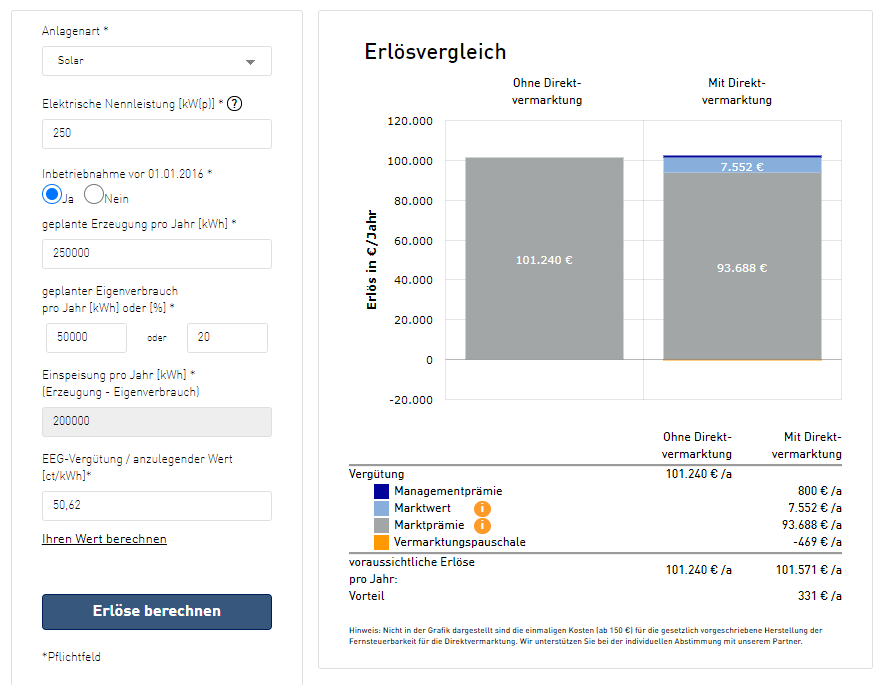Click the Eigenverbrauch percent field with 20
Screen dimensions: 888x685
click(227, 337)
